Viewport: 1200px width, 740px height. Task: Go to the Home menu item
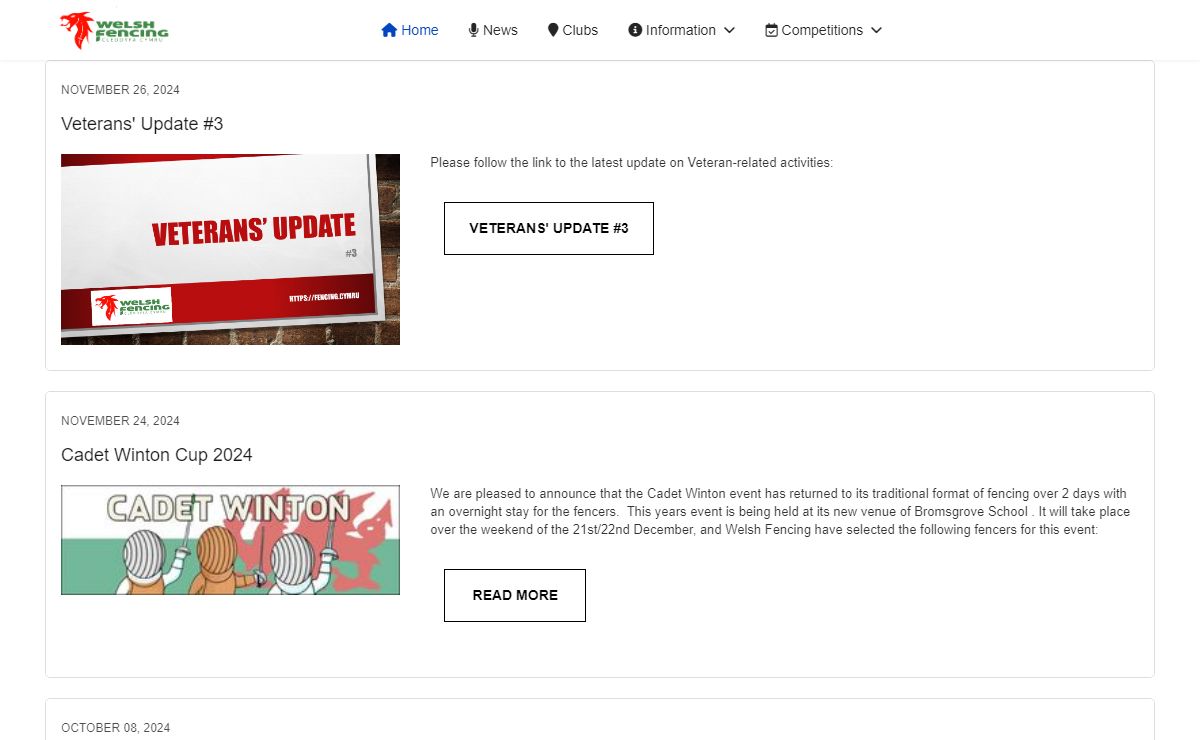pos(410,30)
